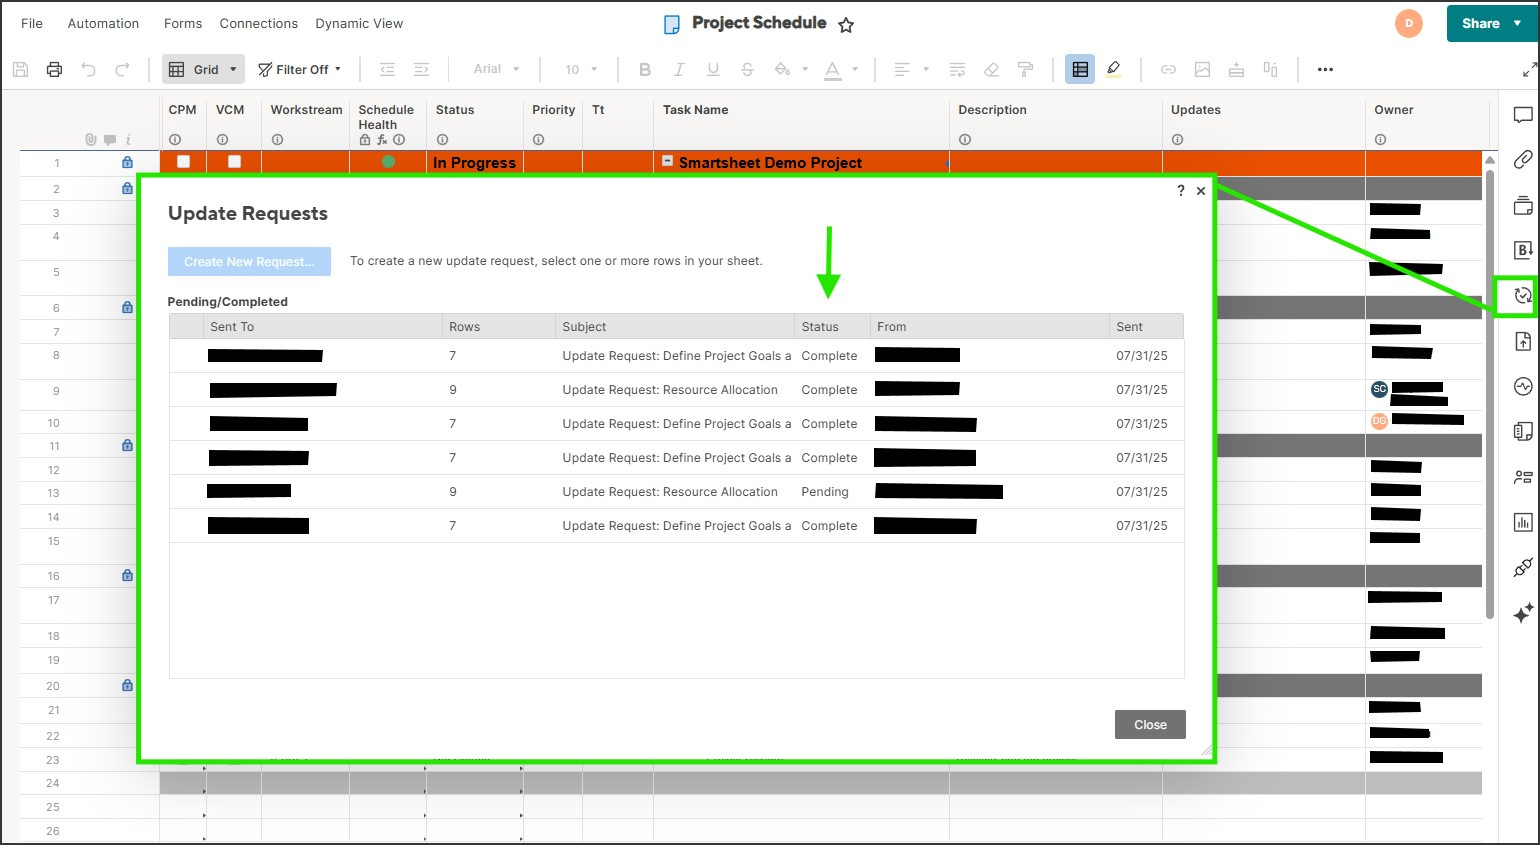The image size is (1540, 845).
Task: Click the help question mark in dialog
Action: 1181,190
